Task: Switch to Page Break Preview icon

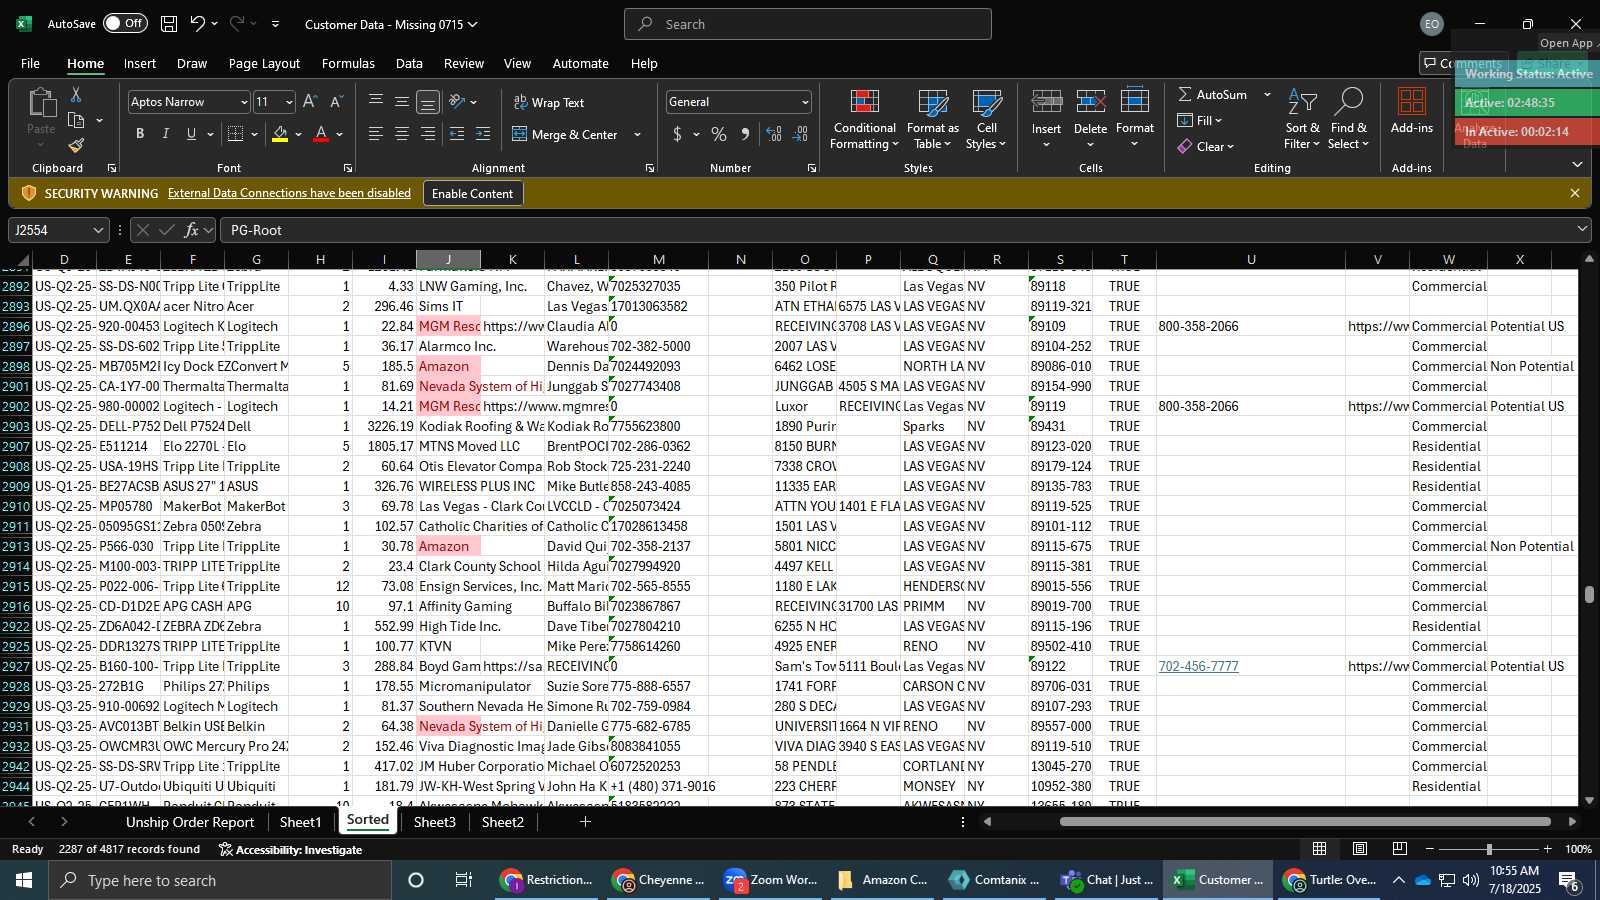Action: [1399, 849]
